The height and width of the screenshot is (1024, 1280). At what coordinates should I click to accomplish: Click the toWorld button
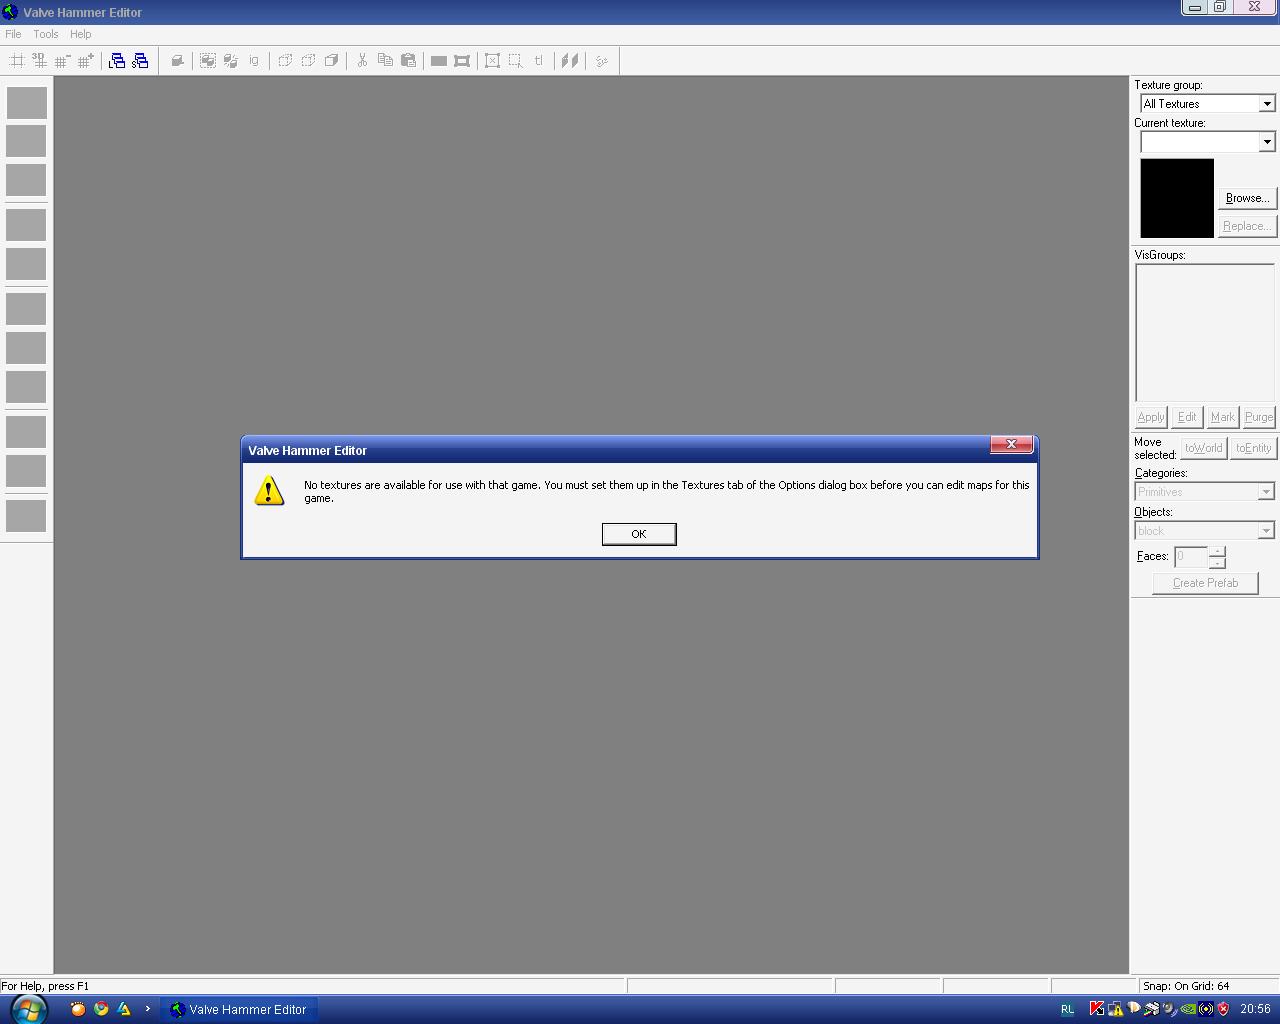click(1204, 448)
